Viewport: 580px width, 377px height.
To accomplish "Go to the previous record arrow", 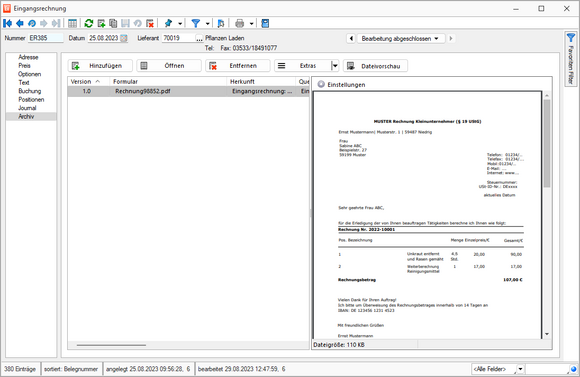I will (x=20, y=23).
